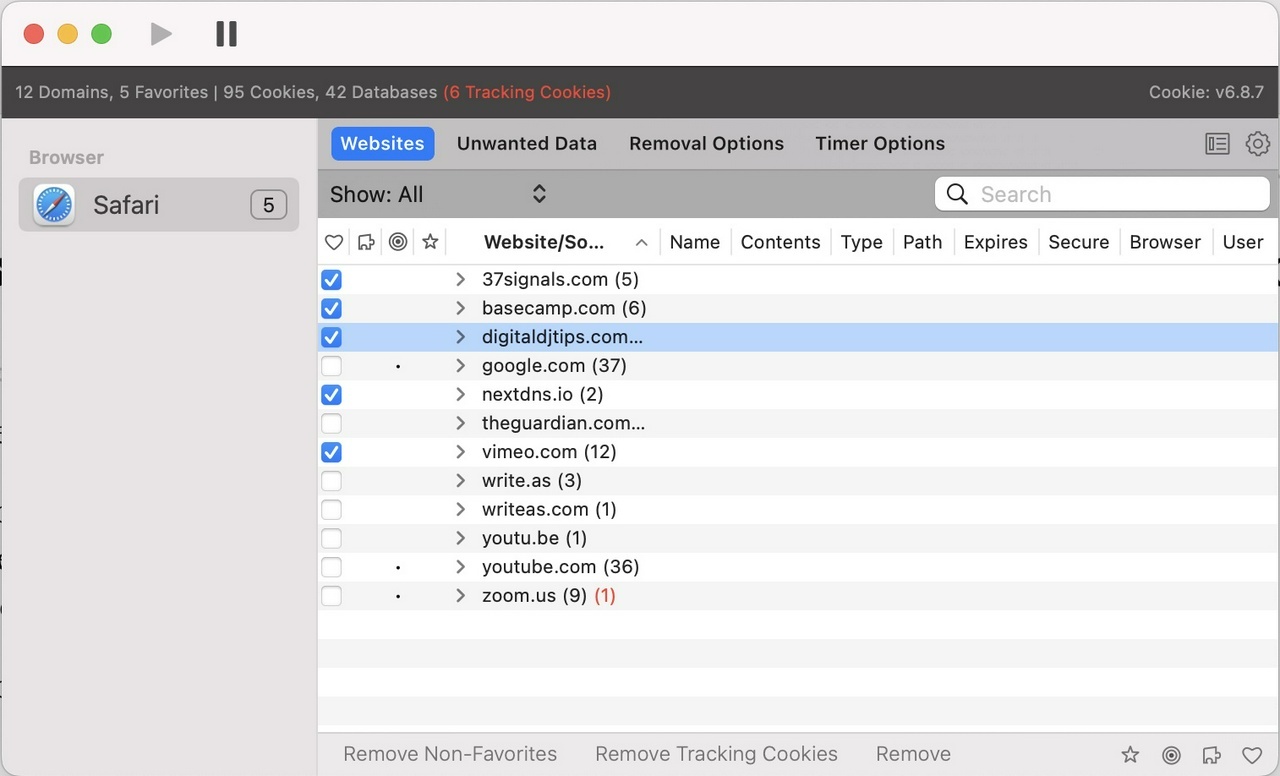Click the pause icon in the title bar
This screenshot has width=1280, height=776.
(227, 34)
